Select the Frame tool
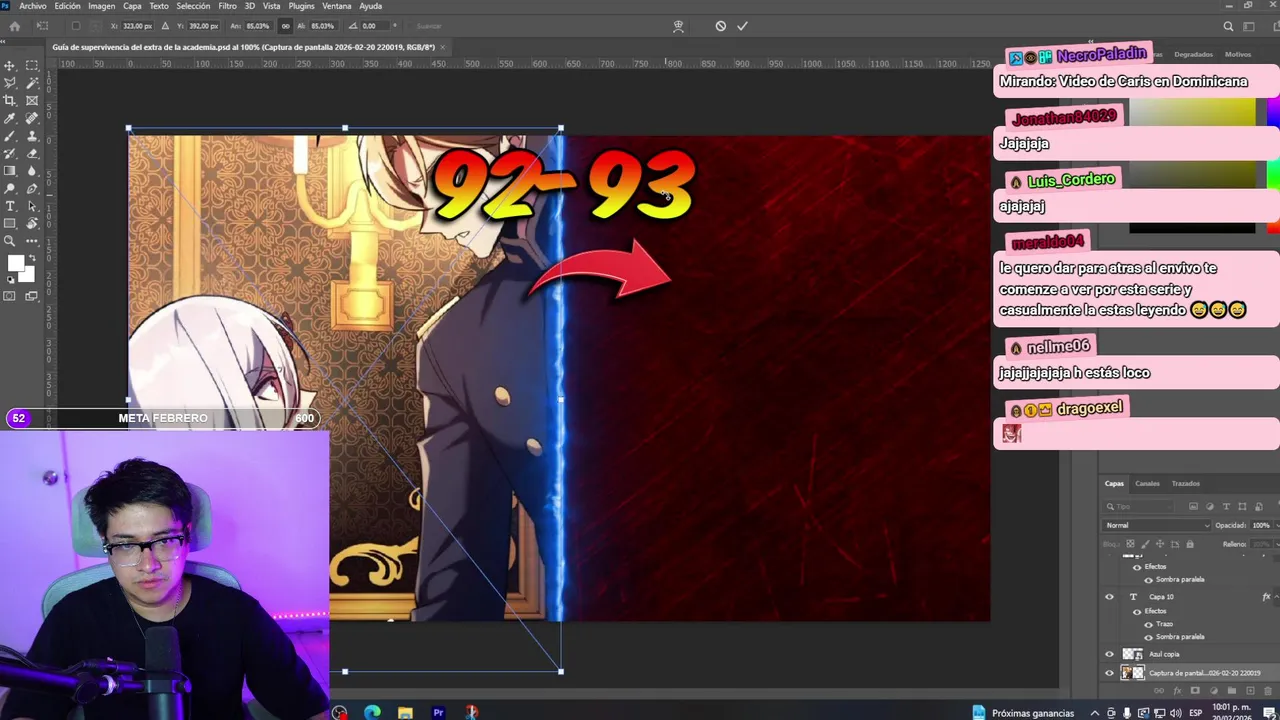Viewport: 1280px width, 720px height. tap(32, 100)
